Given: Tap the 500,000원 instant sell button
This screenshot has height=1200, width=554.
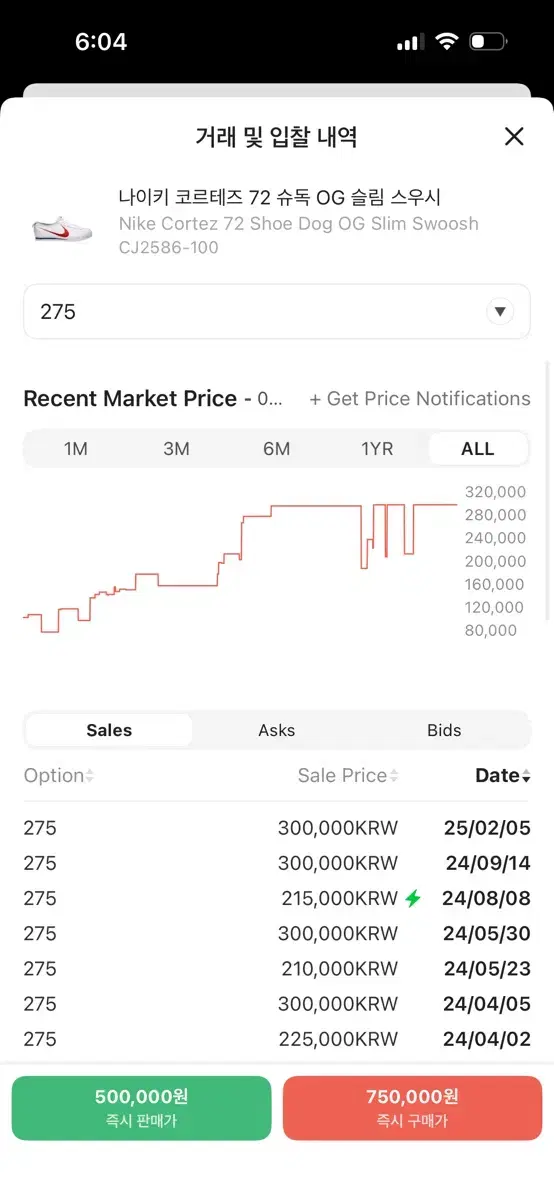Looking at the screenshot, I should tap(142, 1108).
